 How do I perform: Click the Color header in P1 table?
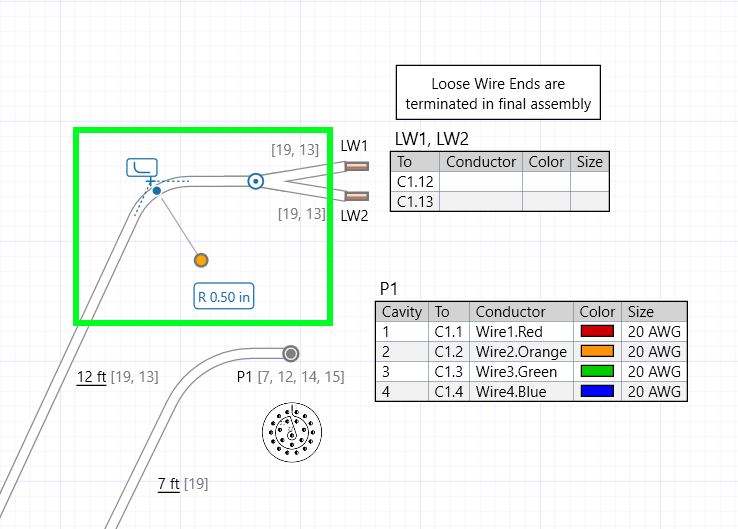pyautogui.click(x=597, y=312)
